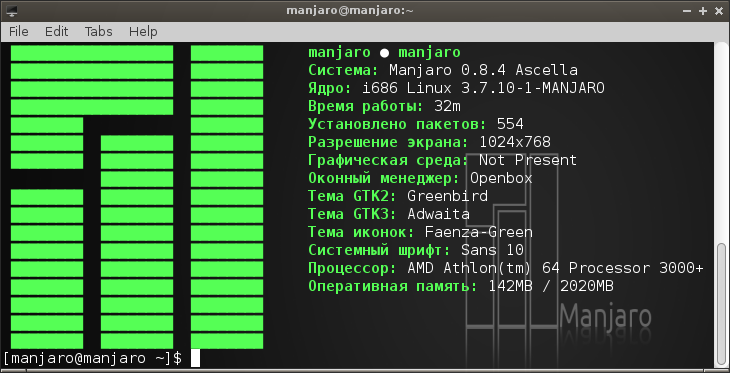This screenshot has width=730, height=373.
Task: Click the terminal window icon in title bar
Action: tap(12, 10)
